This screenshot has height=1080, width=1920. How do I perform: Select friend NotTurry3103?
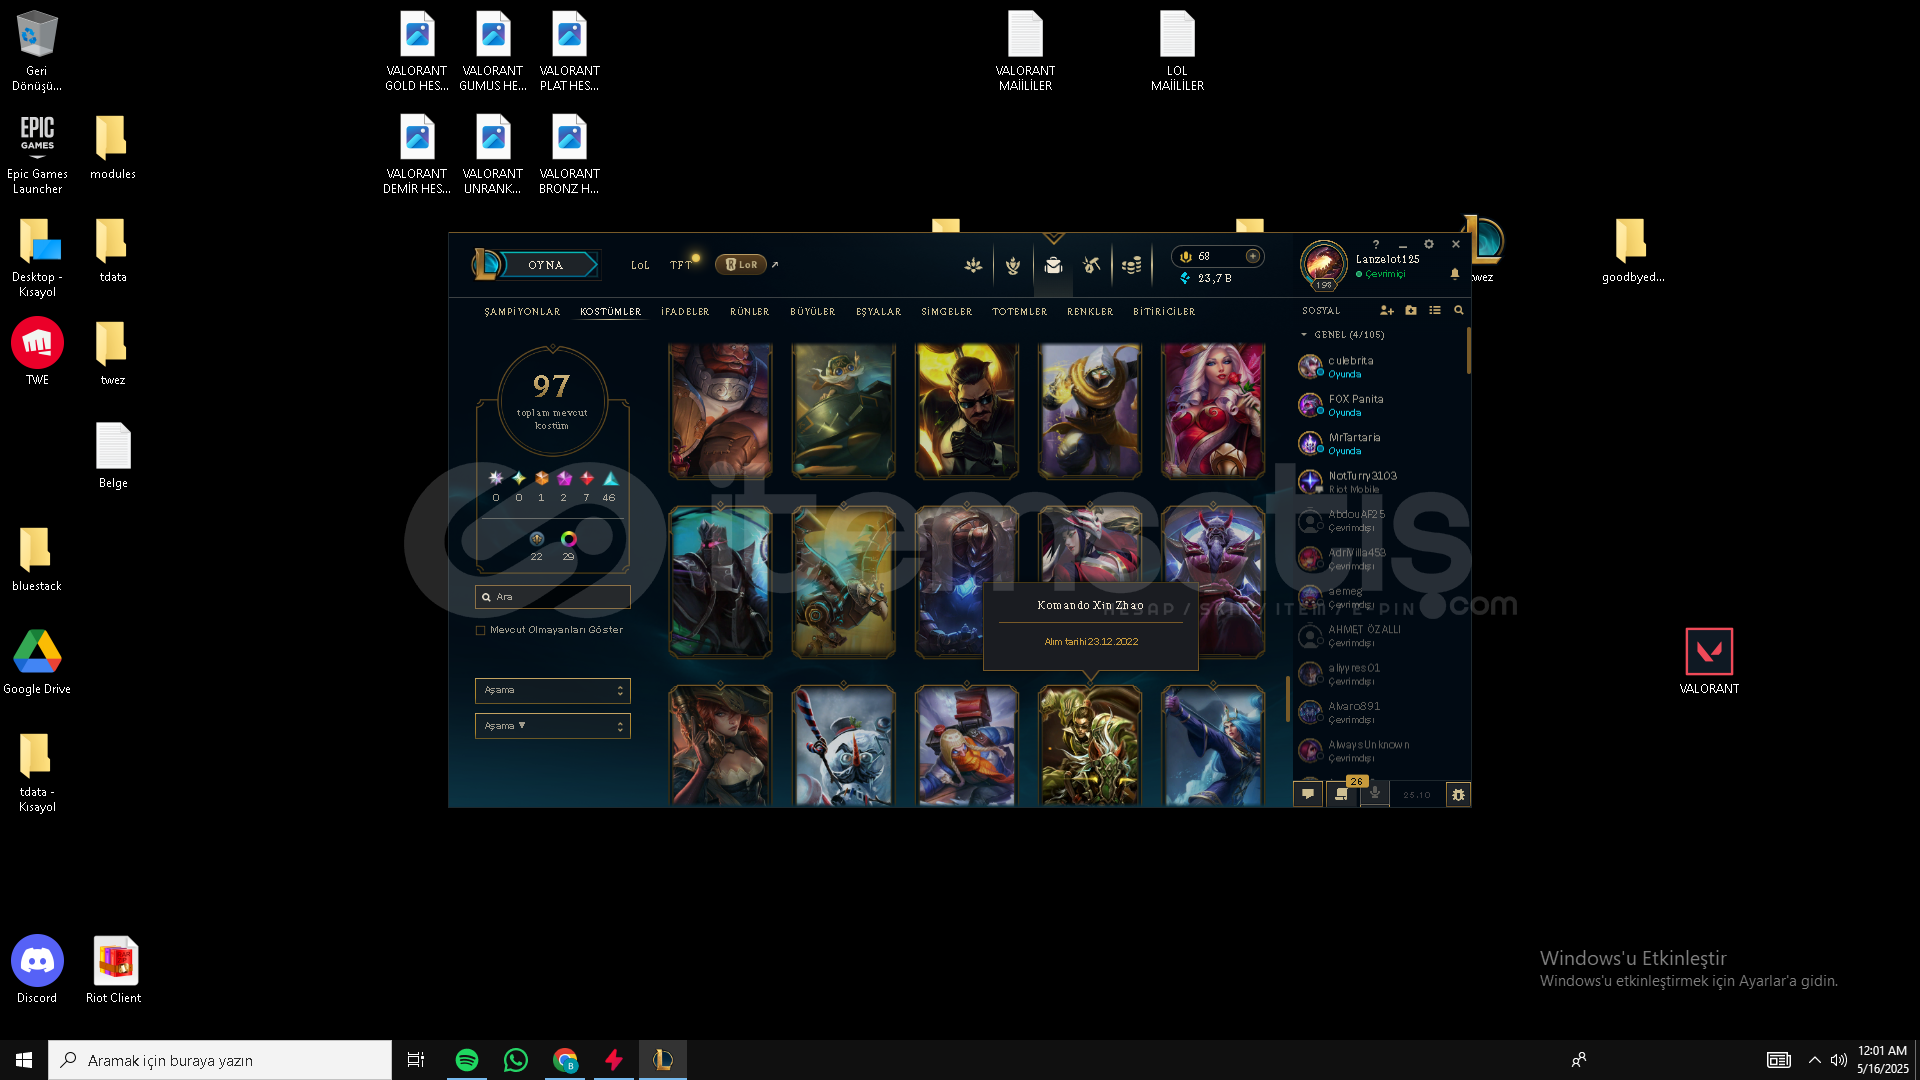point(1379,482)
